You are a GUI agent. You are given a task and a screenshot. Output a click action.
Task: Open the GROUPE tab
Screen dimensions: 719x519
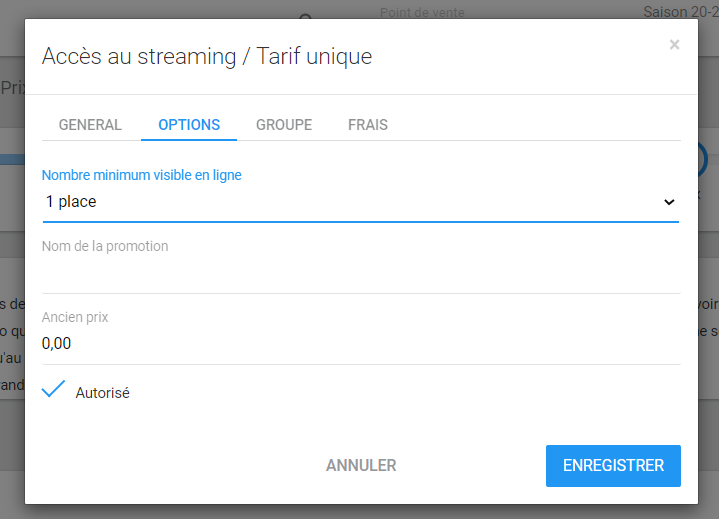[x=284, y=125]
